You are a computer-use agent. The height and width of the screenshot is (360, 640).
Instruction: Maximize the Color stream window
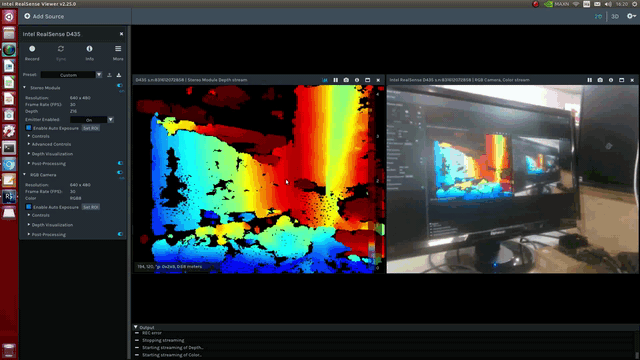click(x=621, y=80)
